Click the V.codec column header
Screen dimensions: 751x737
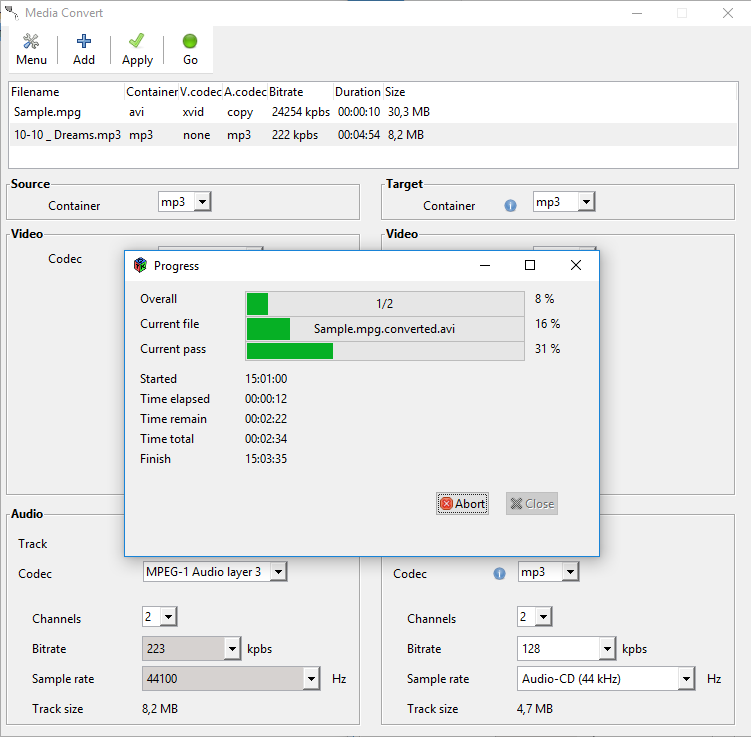[201, 91]
